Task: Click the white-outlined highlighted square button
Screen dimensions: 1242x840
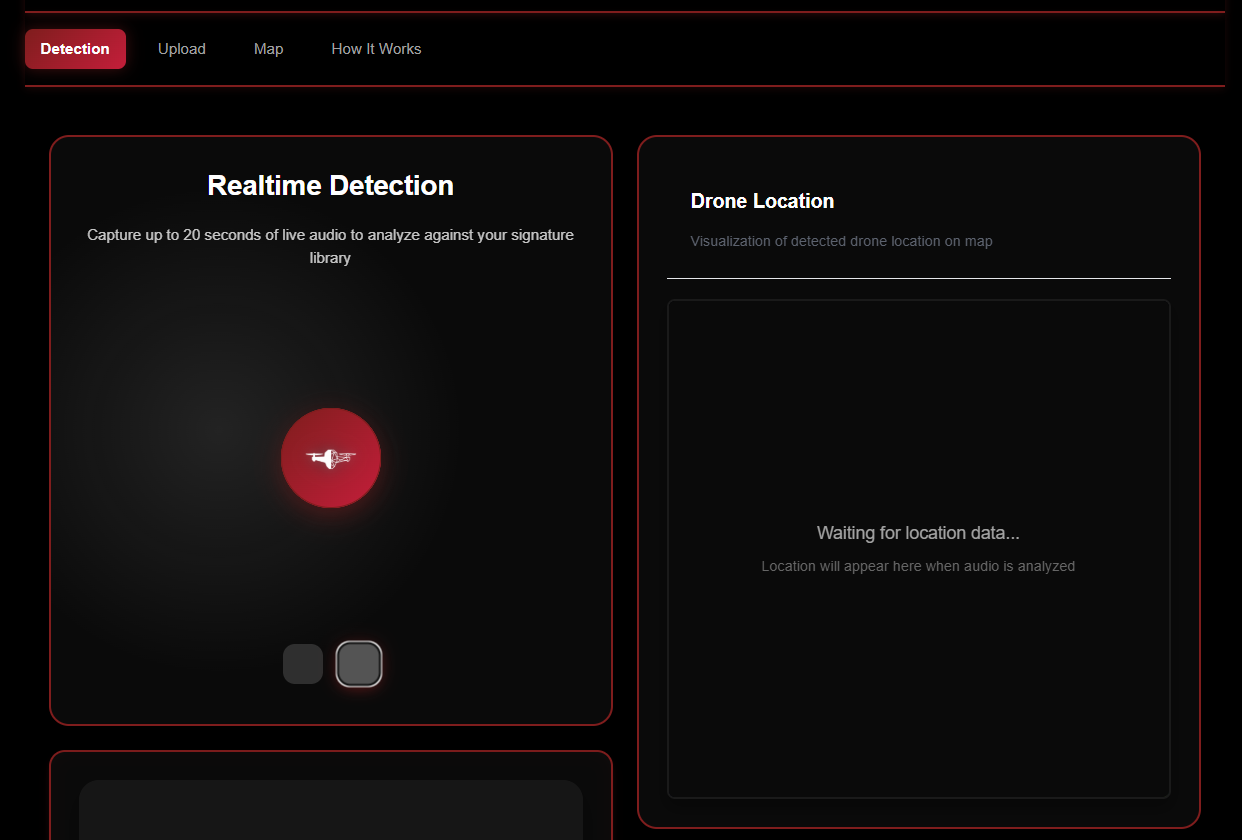Action: 359,664
